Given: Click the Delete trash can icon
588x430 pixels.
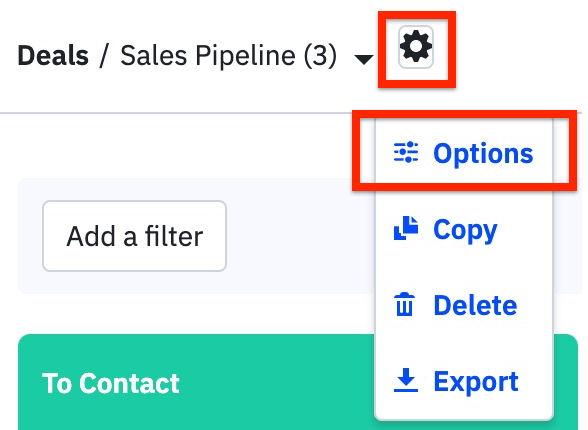Looking at the screenshot, I should (405, 304).
